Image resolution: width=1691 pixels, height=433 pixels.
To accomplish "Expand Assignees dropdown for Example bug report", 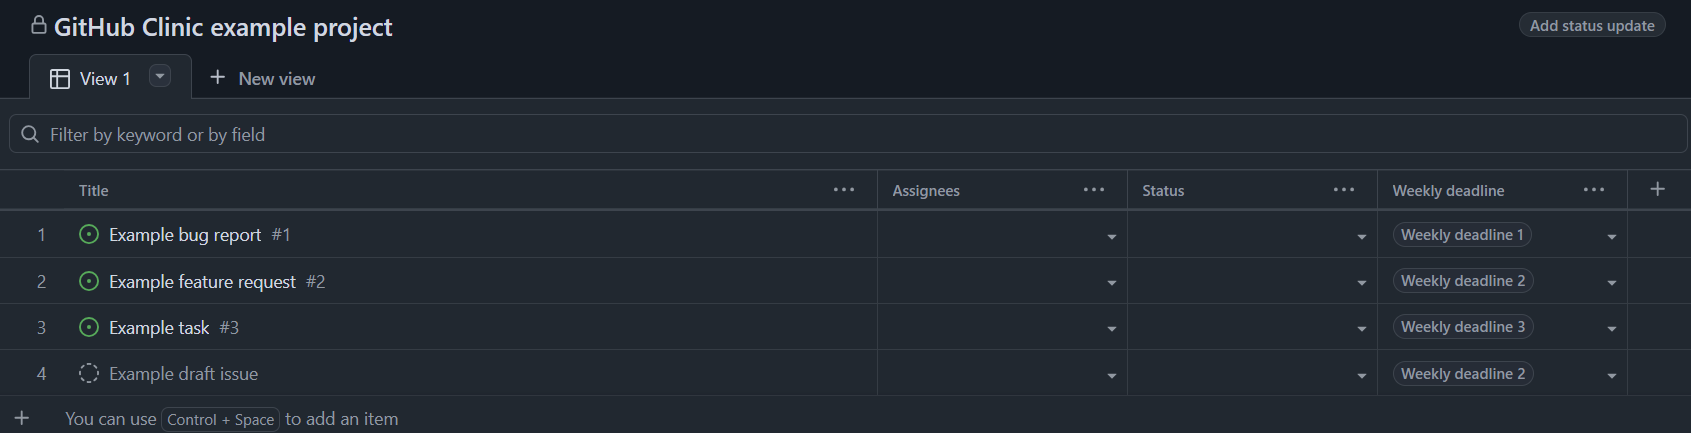I will [x=1111, y=237].
